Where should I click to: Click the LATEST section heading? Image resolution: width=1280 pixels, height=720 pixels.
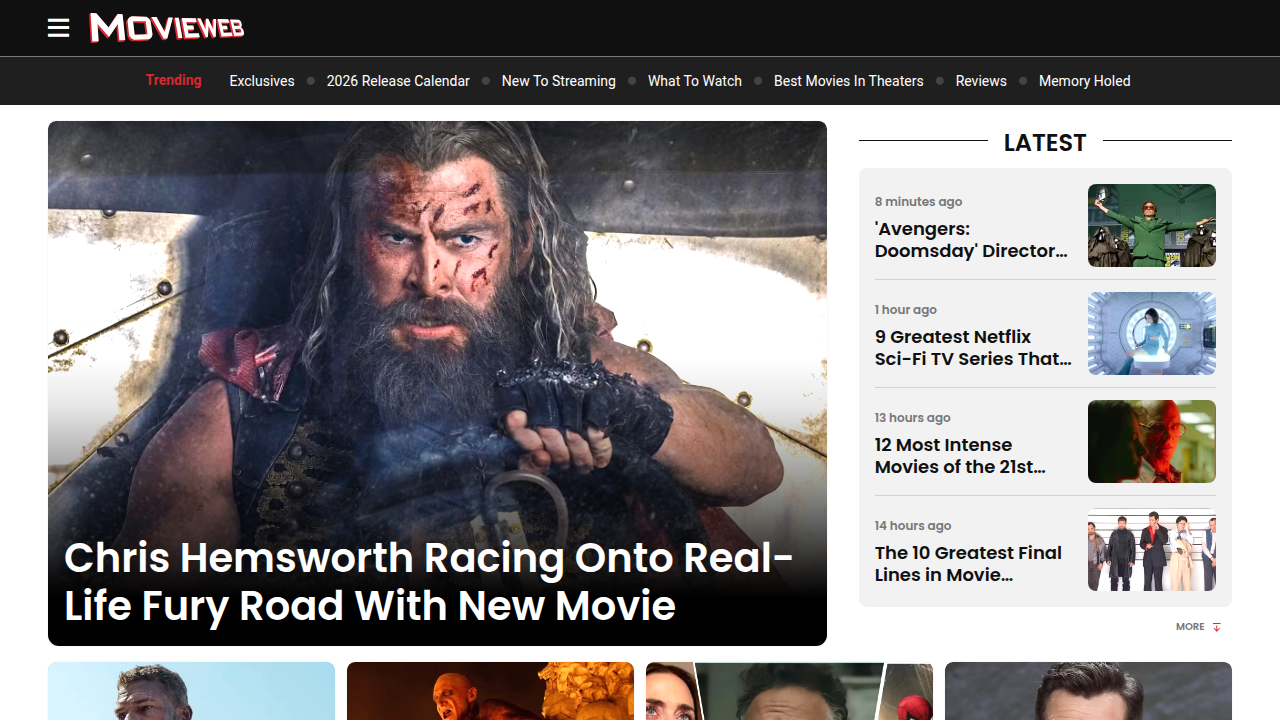click(1045, 143)
